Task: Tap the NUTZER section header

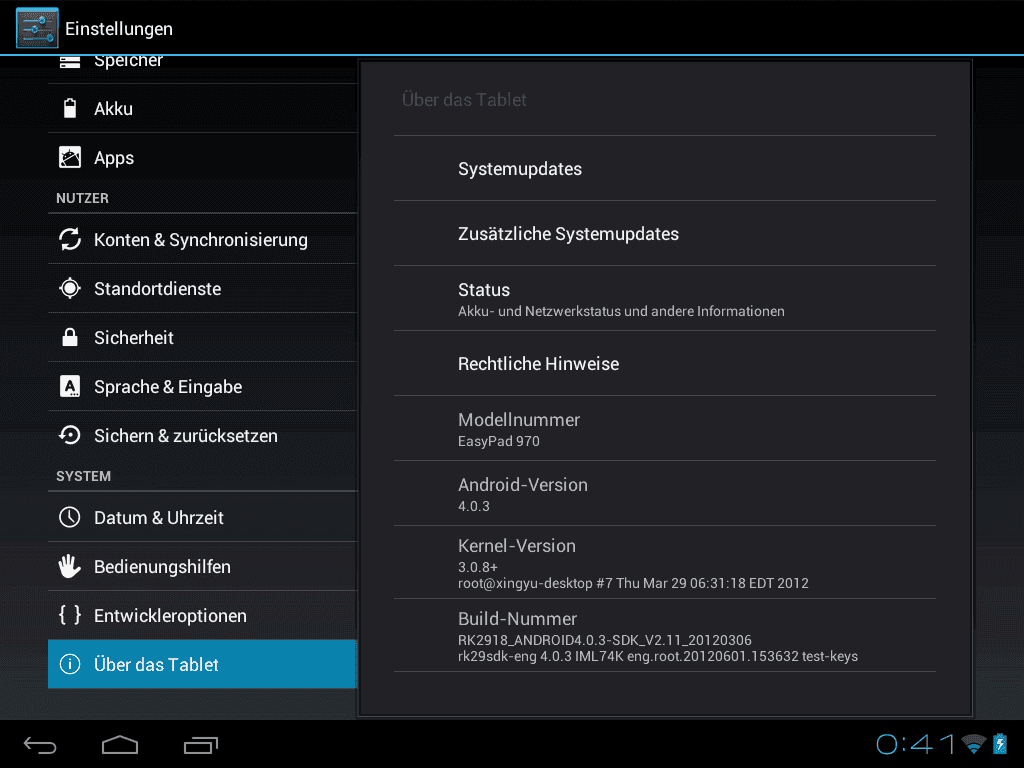Action: pyautogui.click(x=82, y=198)
